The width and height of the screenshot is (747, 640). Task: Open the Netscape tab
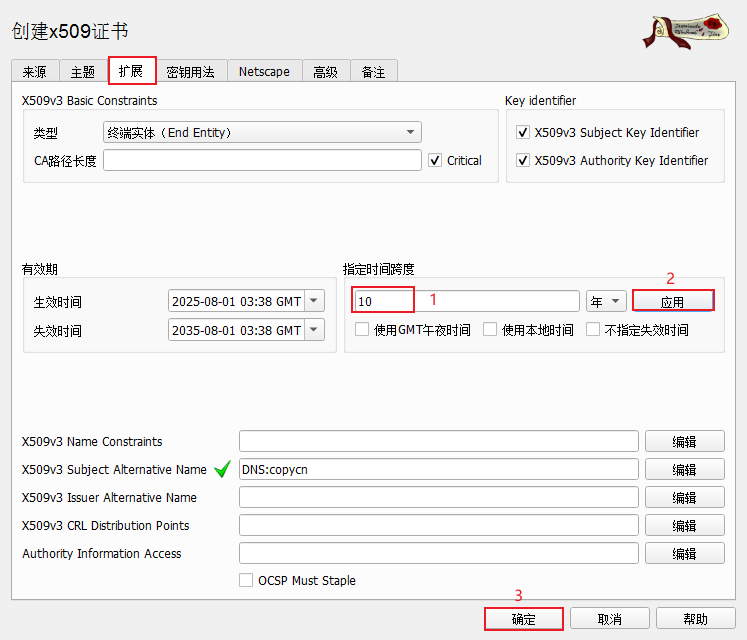tap(264, 71)
